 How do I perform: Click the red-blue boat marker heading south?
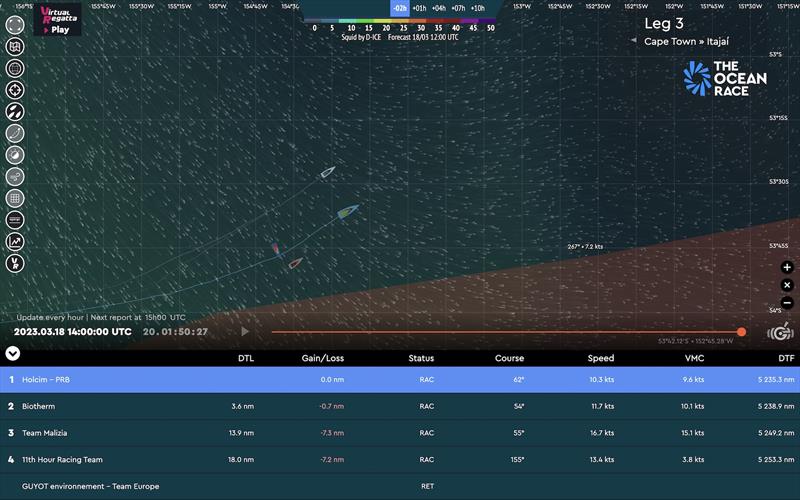(276, 249)
